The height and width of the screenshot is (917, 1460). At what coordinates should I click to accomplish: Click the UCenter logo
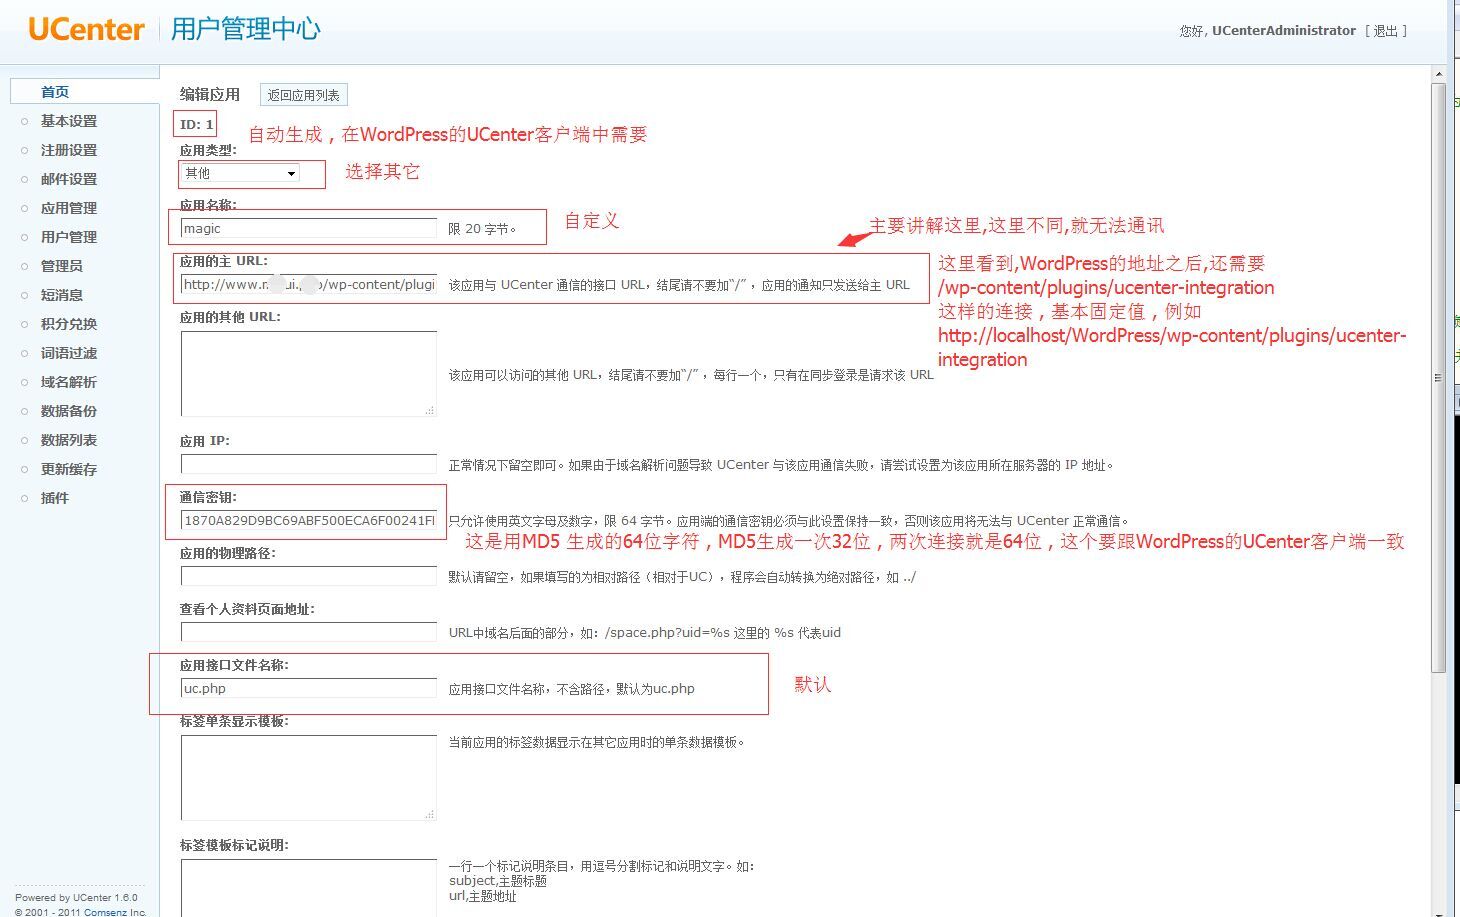click(x=86, y=29)
